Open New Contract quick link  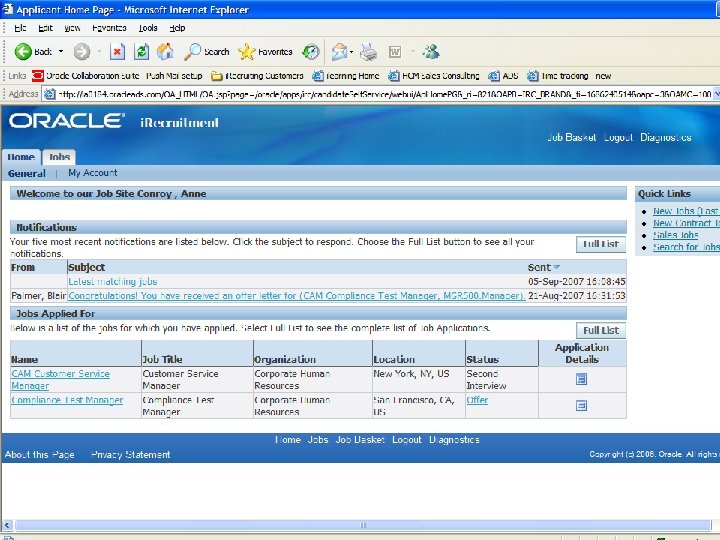point(686,223)
